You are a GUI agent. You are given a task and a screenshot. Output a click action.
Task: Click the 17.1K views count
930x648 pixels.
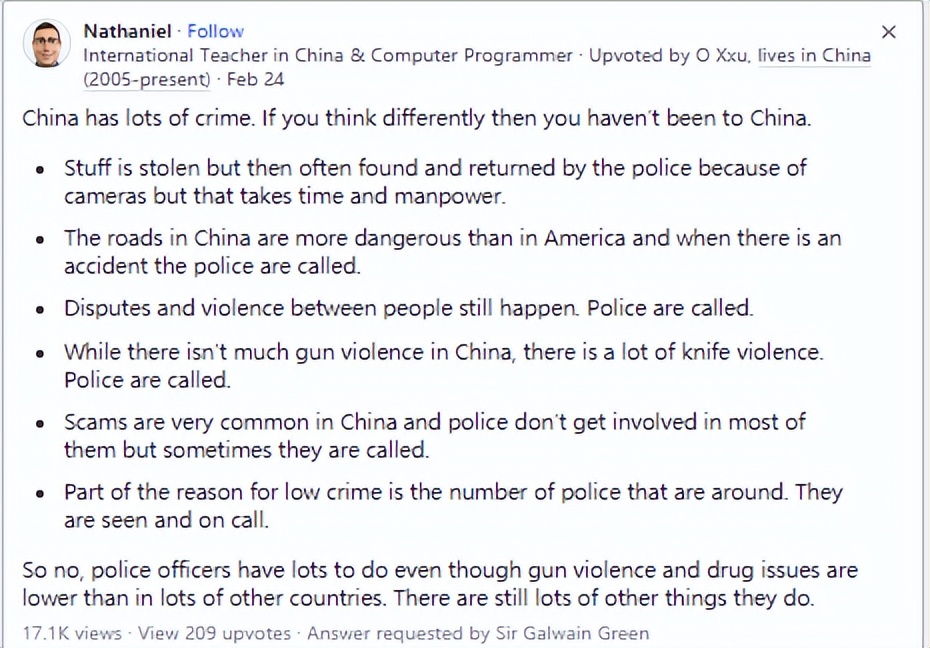pos(72,633)
